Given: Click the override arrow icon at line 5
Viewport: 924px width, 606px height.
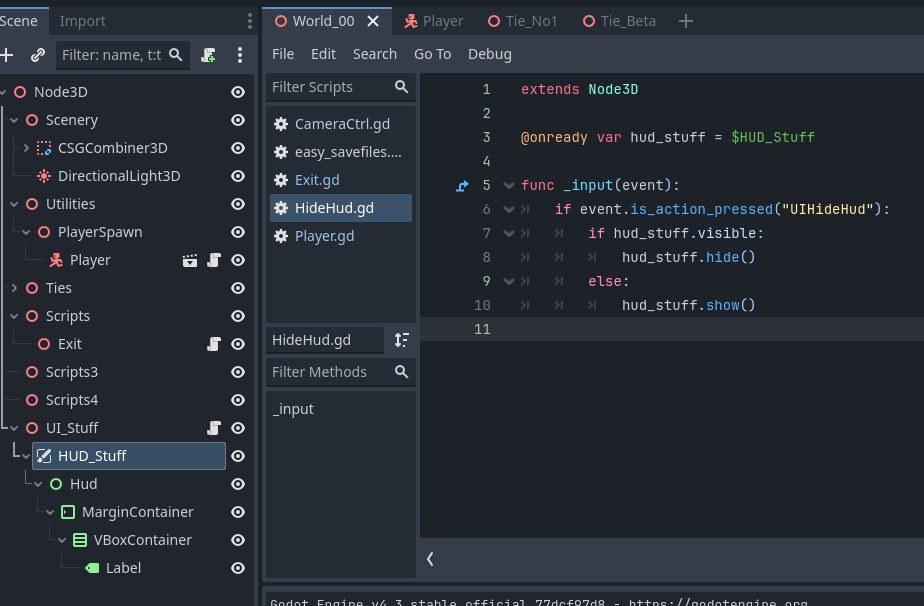Looking at the screenshot, I should (x=462, y=185).
